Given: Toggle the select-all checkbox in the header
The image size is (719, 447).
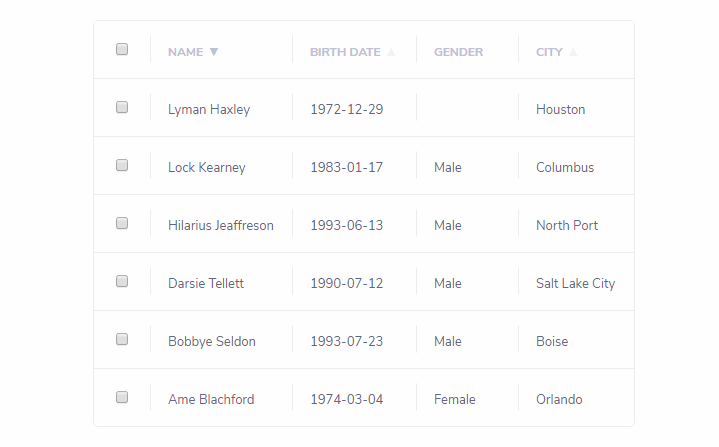Looking at the screenshot, I should pos(122,49).
